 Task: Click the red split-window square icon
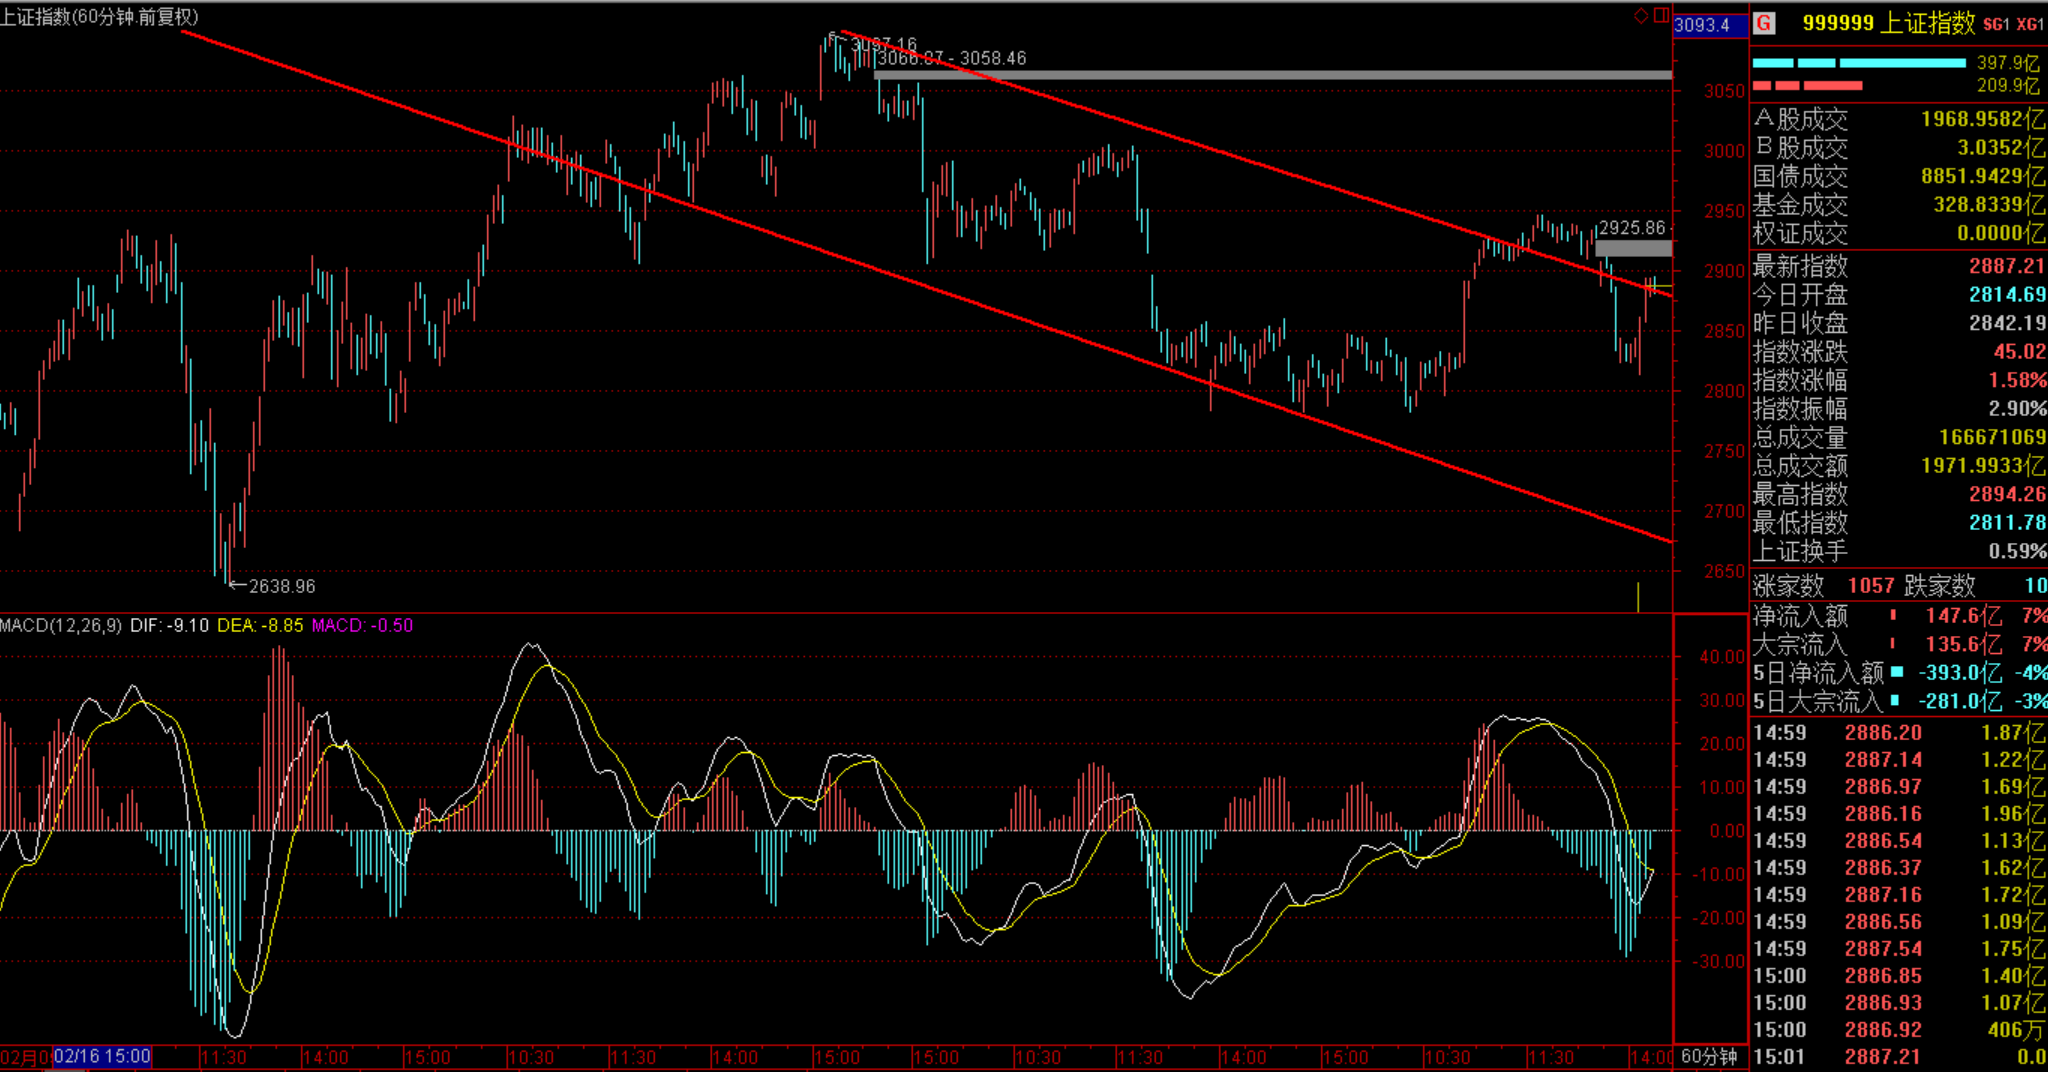[x=1661, y=15]
